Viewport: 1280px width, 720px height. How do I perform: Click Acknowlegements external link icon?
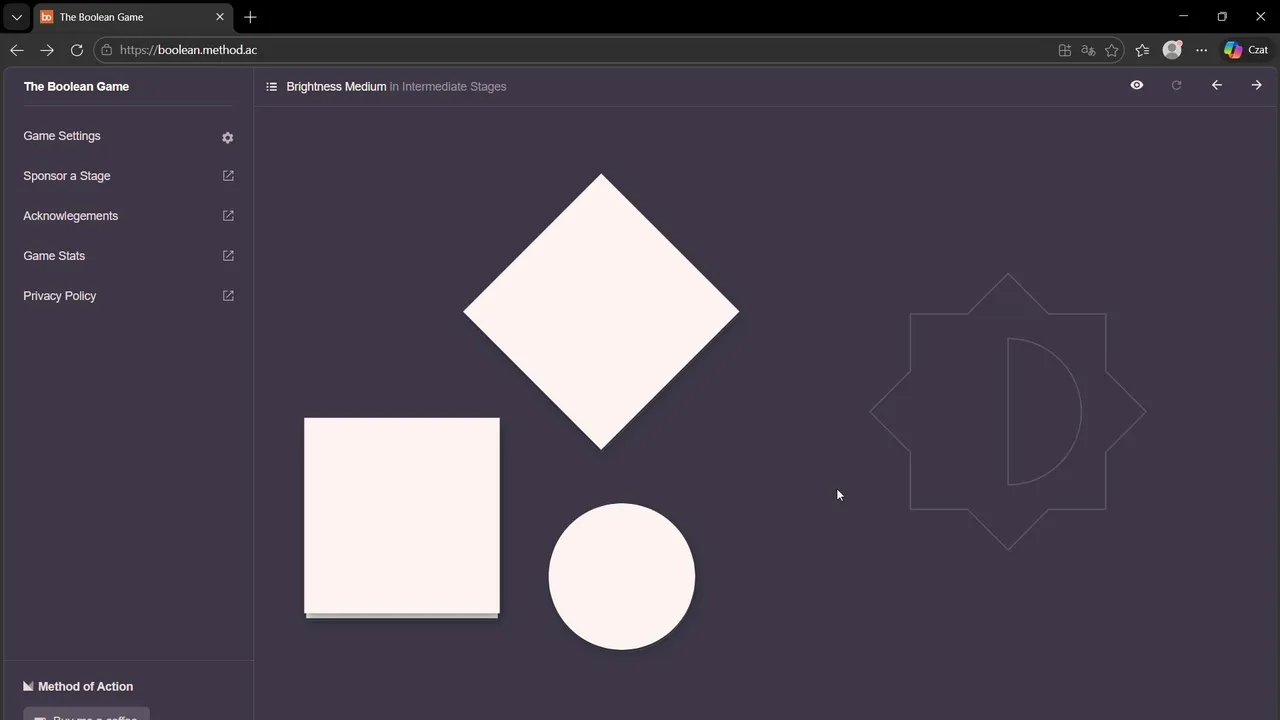pyautogui.click(x=228, y=216)
